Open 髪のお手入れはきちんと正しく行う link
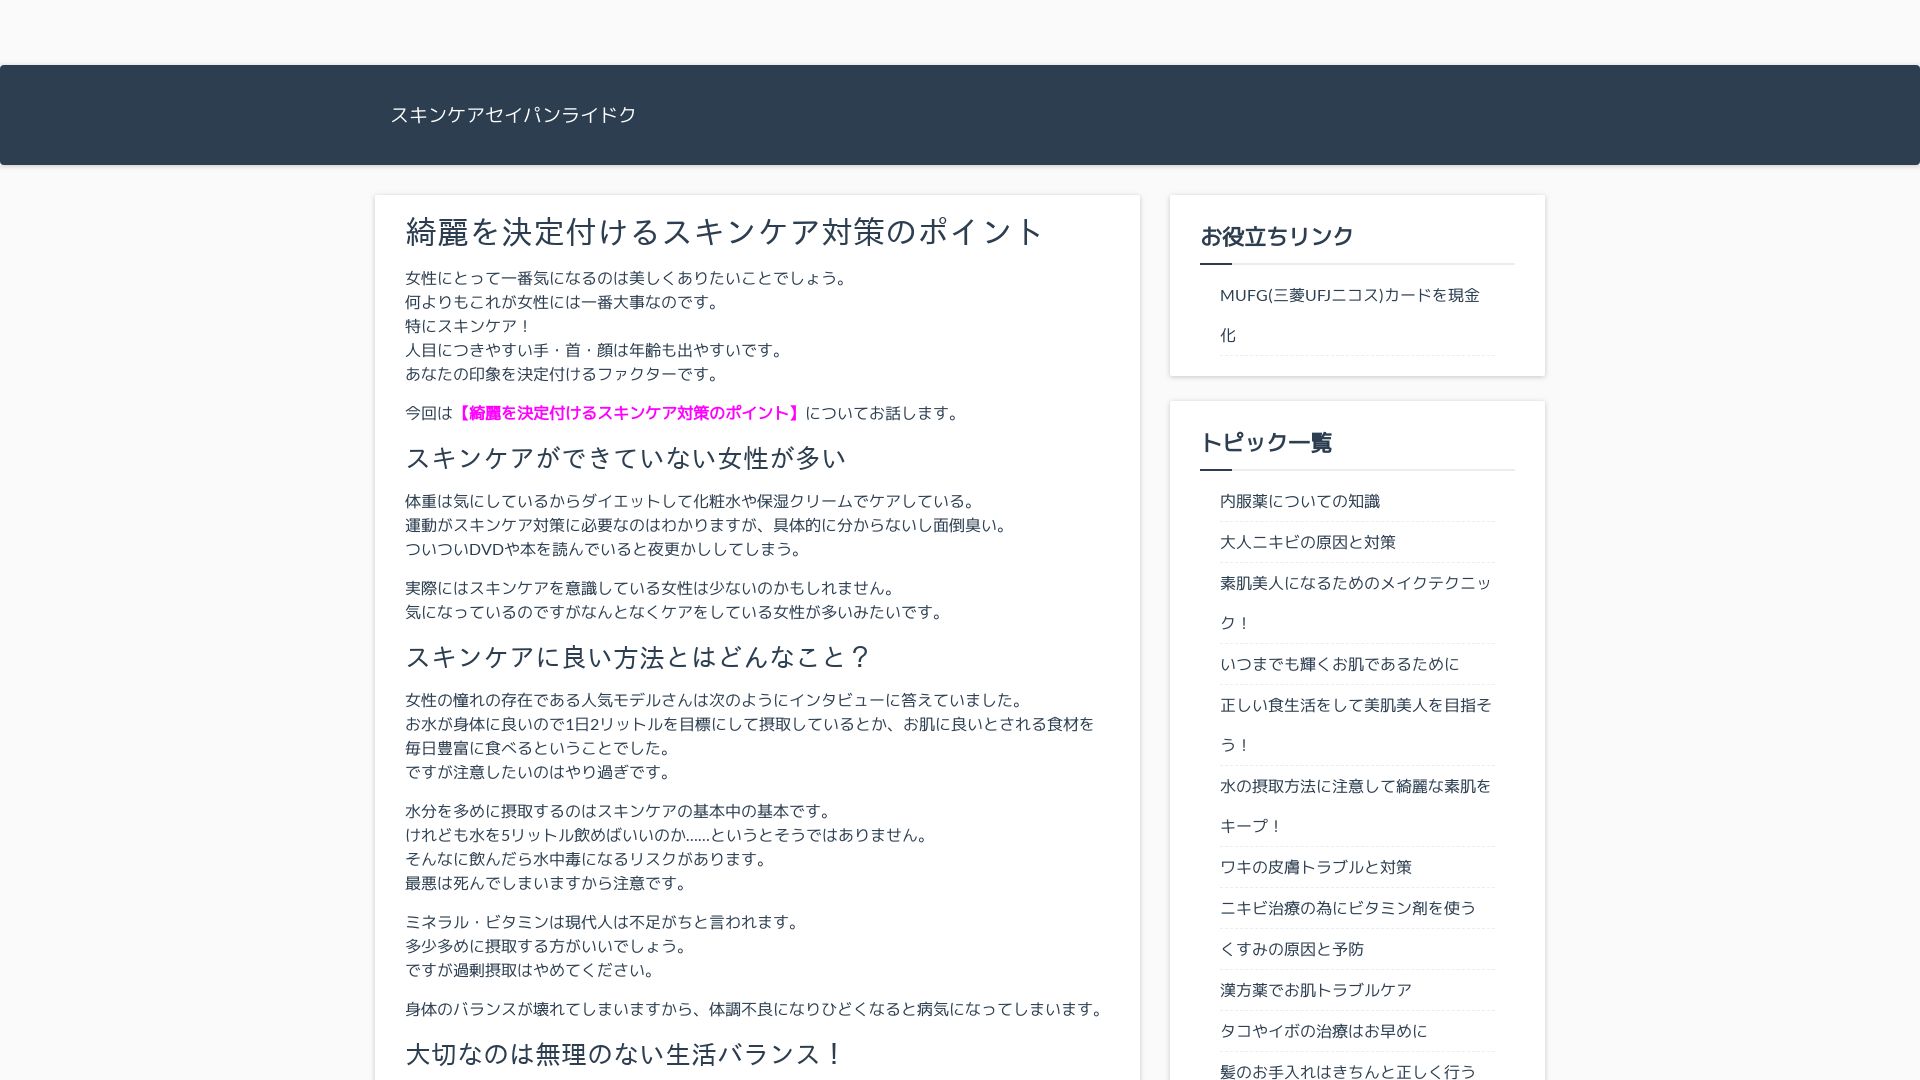 tap(1347, 1071)
